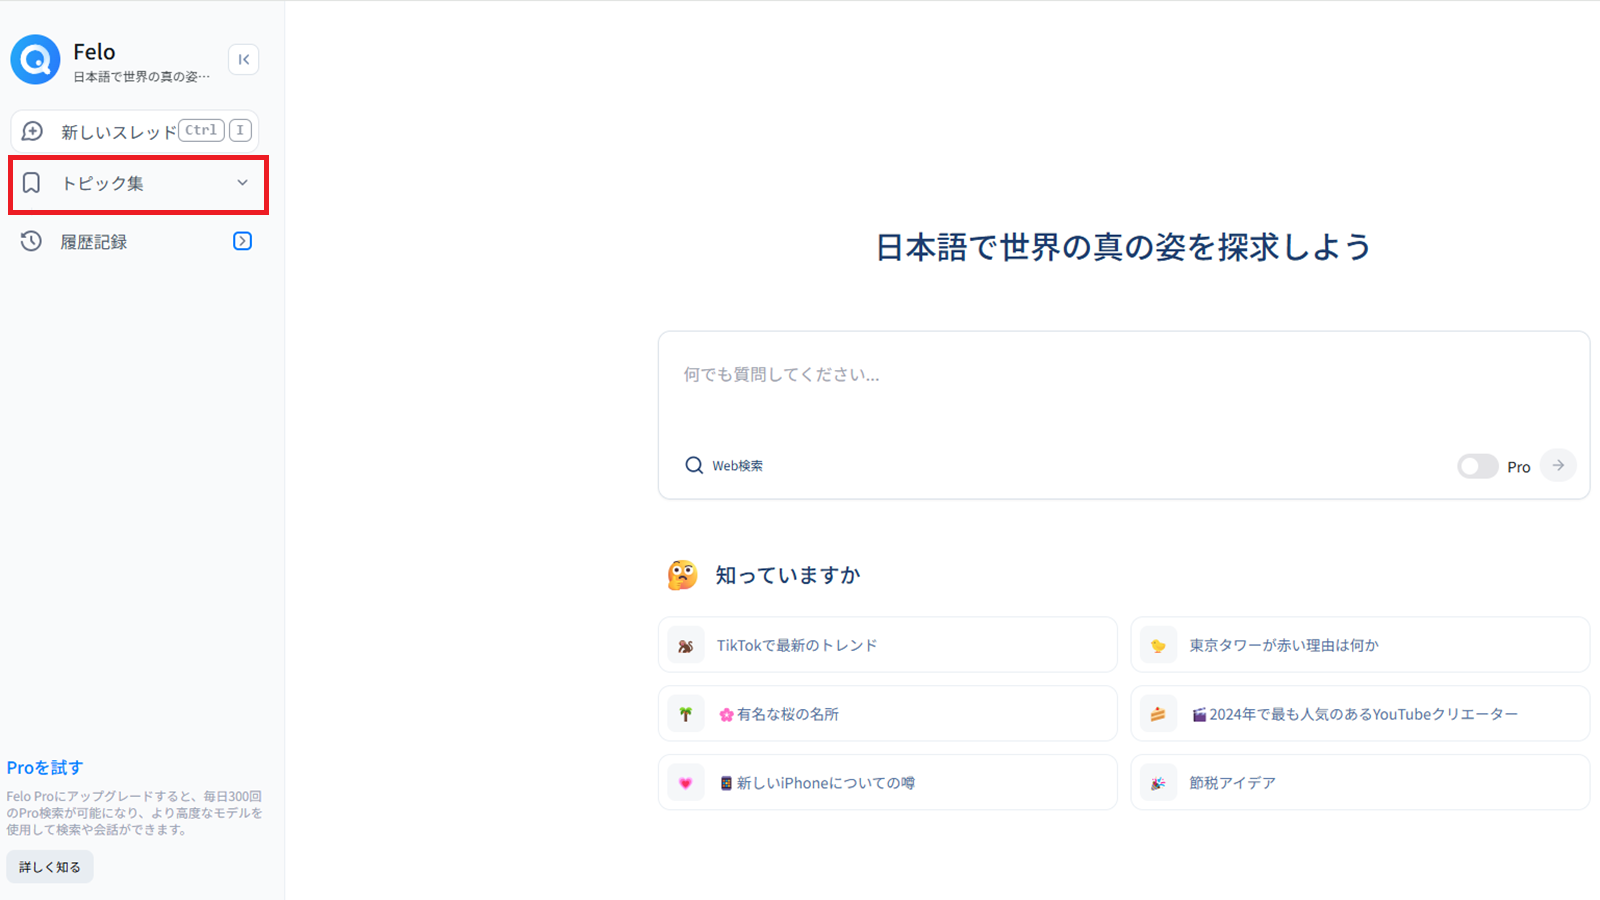This screenshot has height=900, width=1600.
Task: Click the 詳しく知る button
Action: pyautogui.click(x=50, y=867)
